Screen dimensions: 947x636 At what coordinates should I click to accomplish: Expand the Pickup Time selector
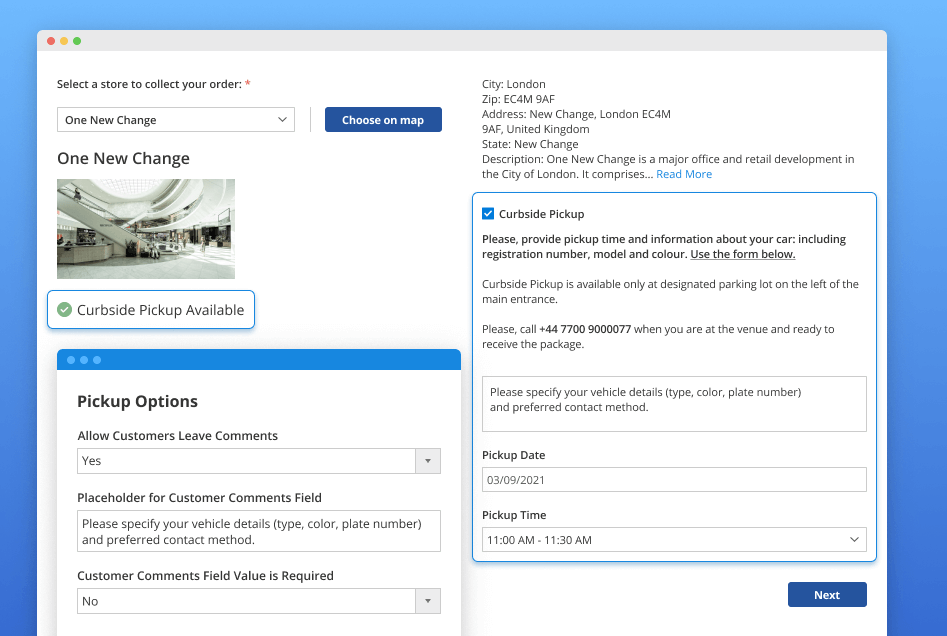[x=673, y=540]
